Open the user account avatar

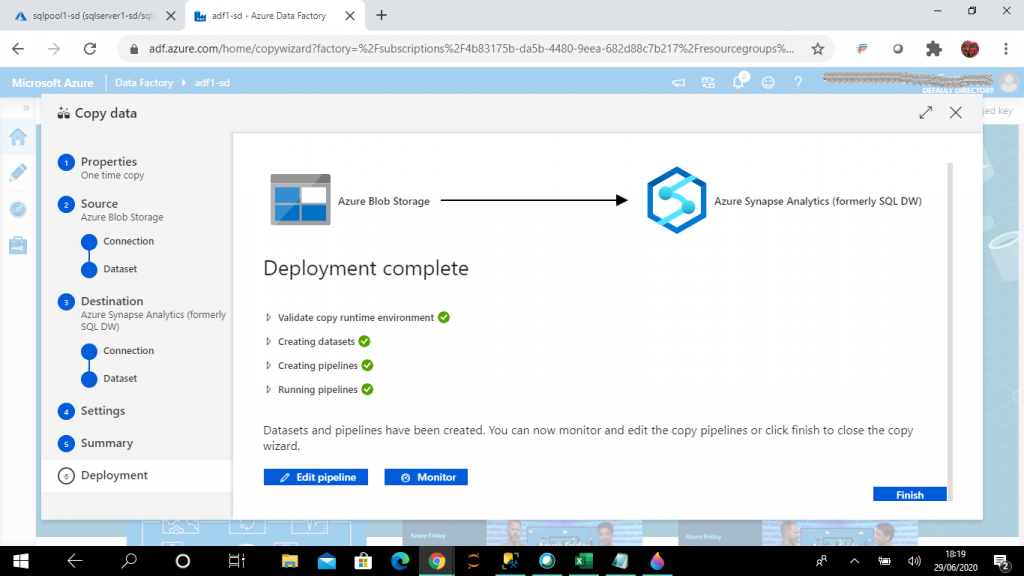1008,82
